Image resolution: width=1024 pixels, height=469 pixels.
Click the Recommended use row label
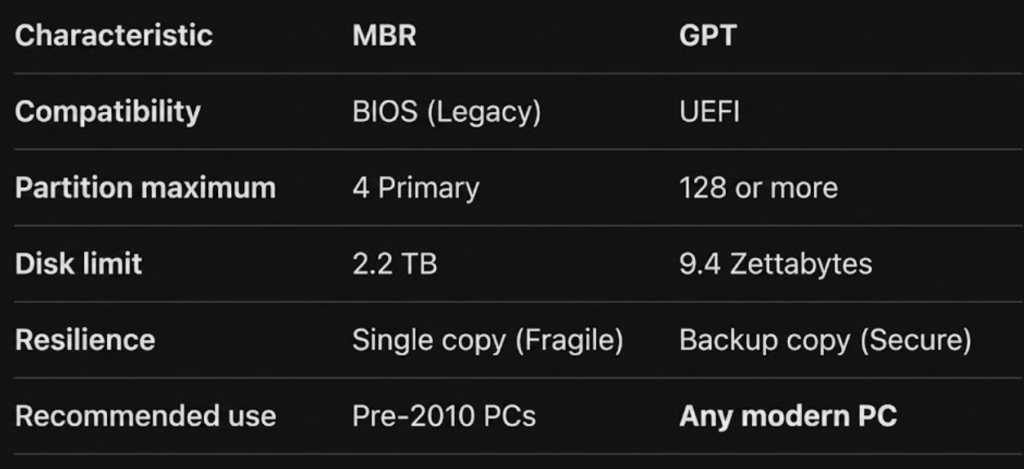(x=145, y=416)
